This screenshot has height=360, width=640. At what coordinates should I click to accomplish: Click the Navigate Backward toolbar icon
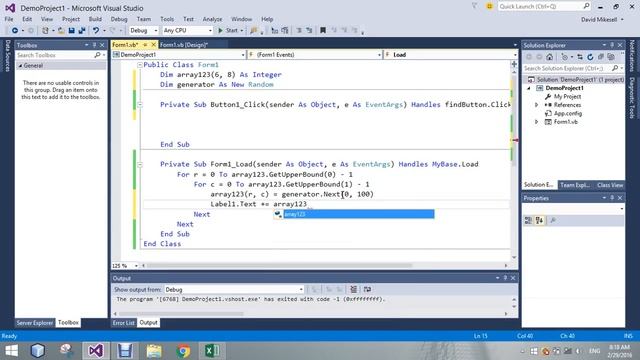(15, 31)
